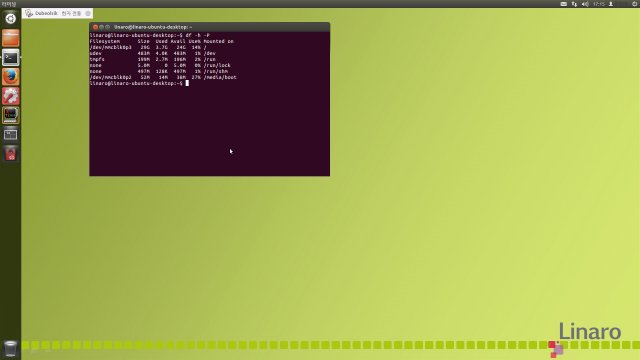Open the Trash at the launcher bottom

[11, 349]
